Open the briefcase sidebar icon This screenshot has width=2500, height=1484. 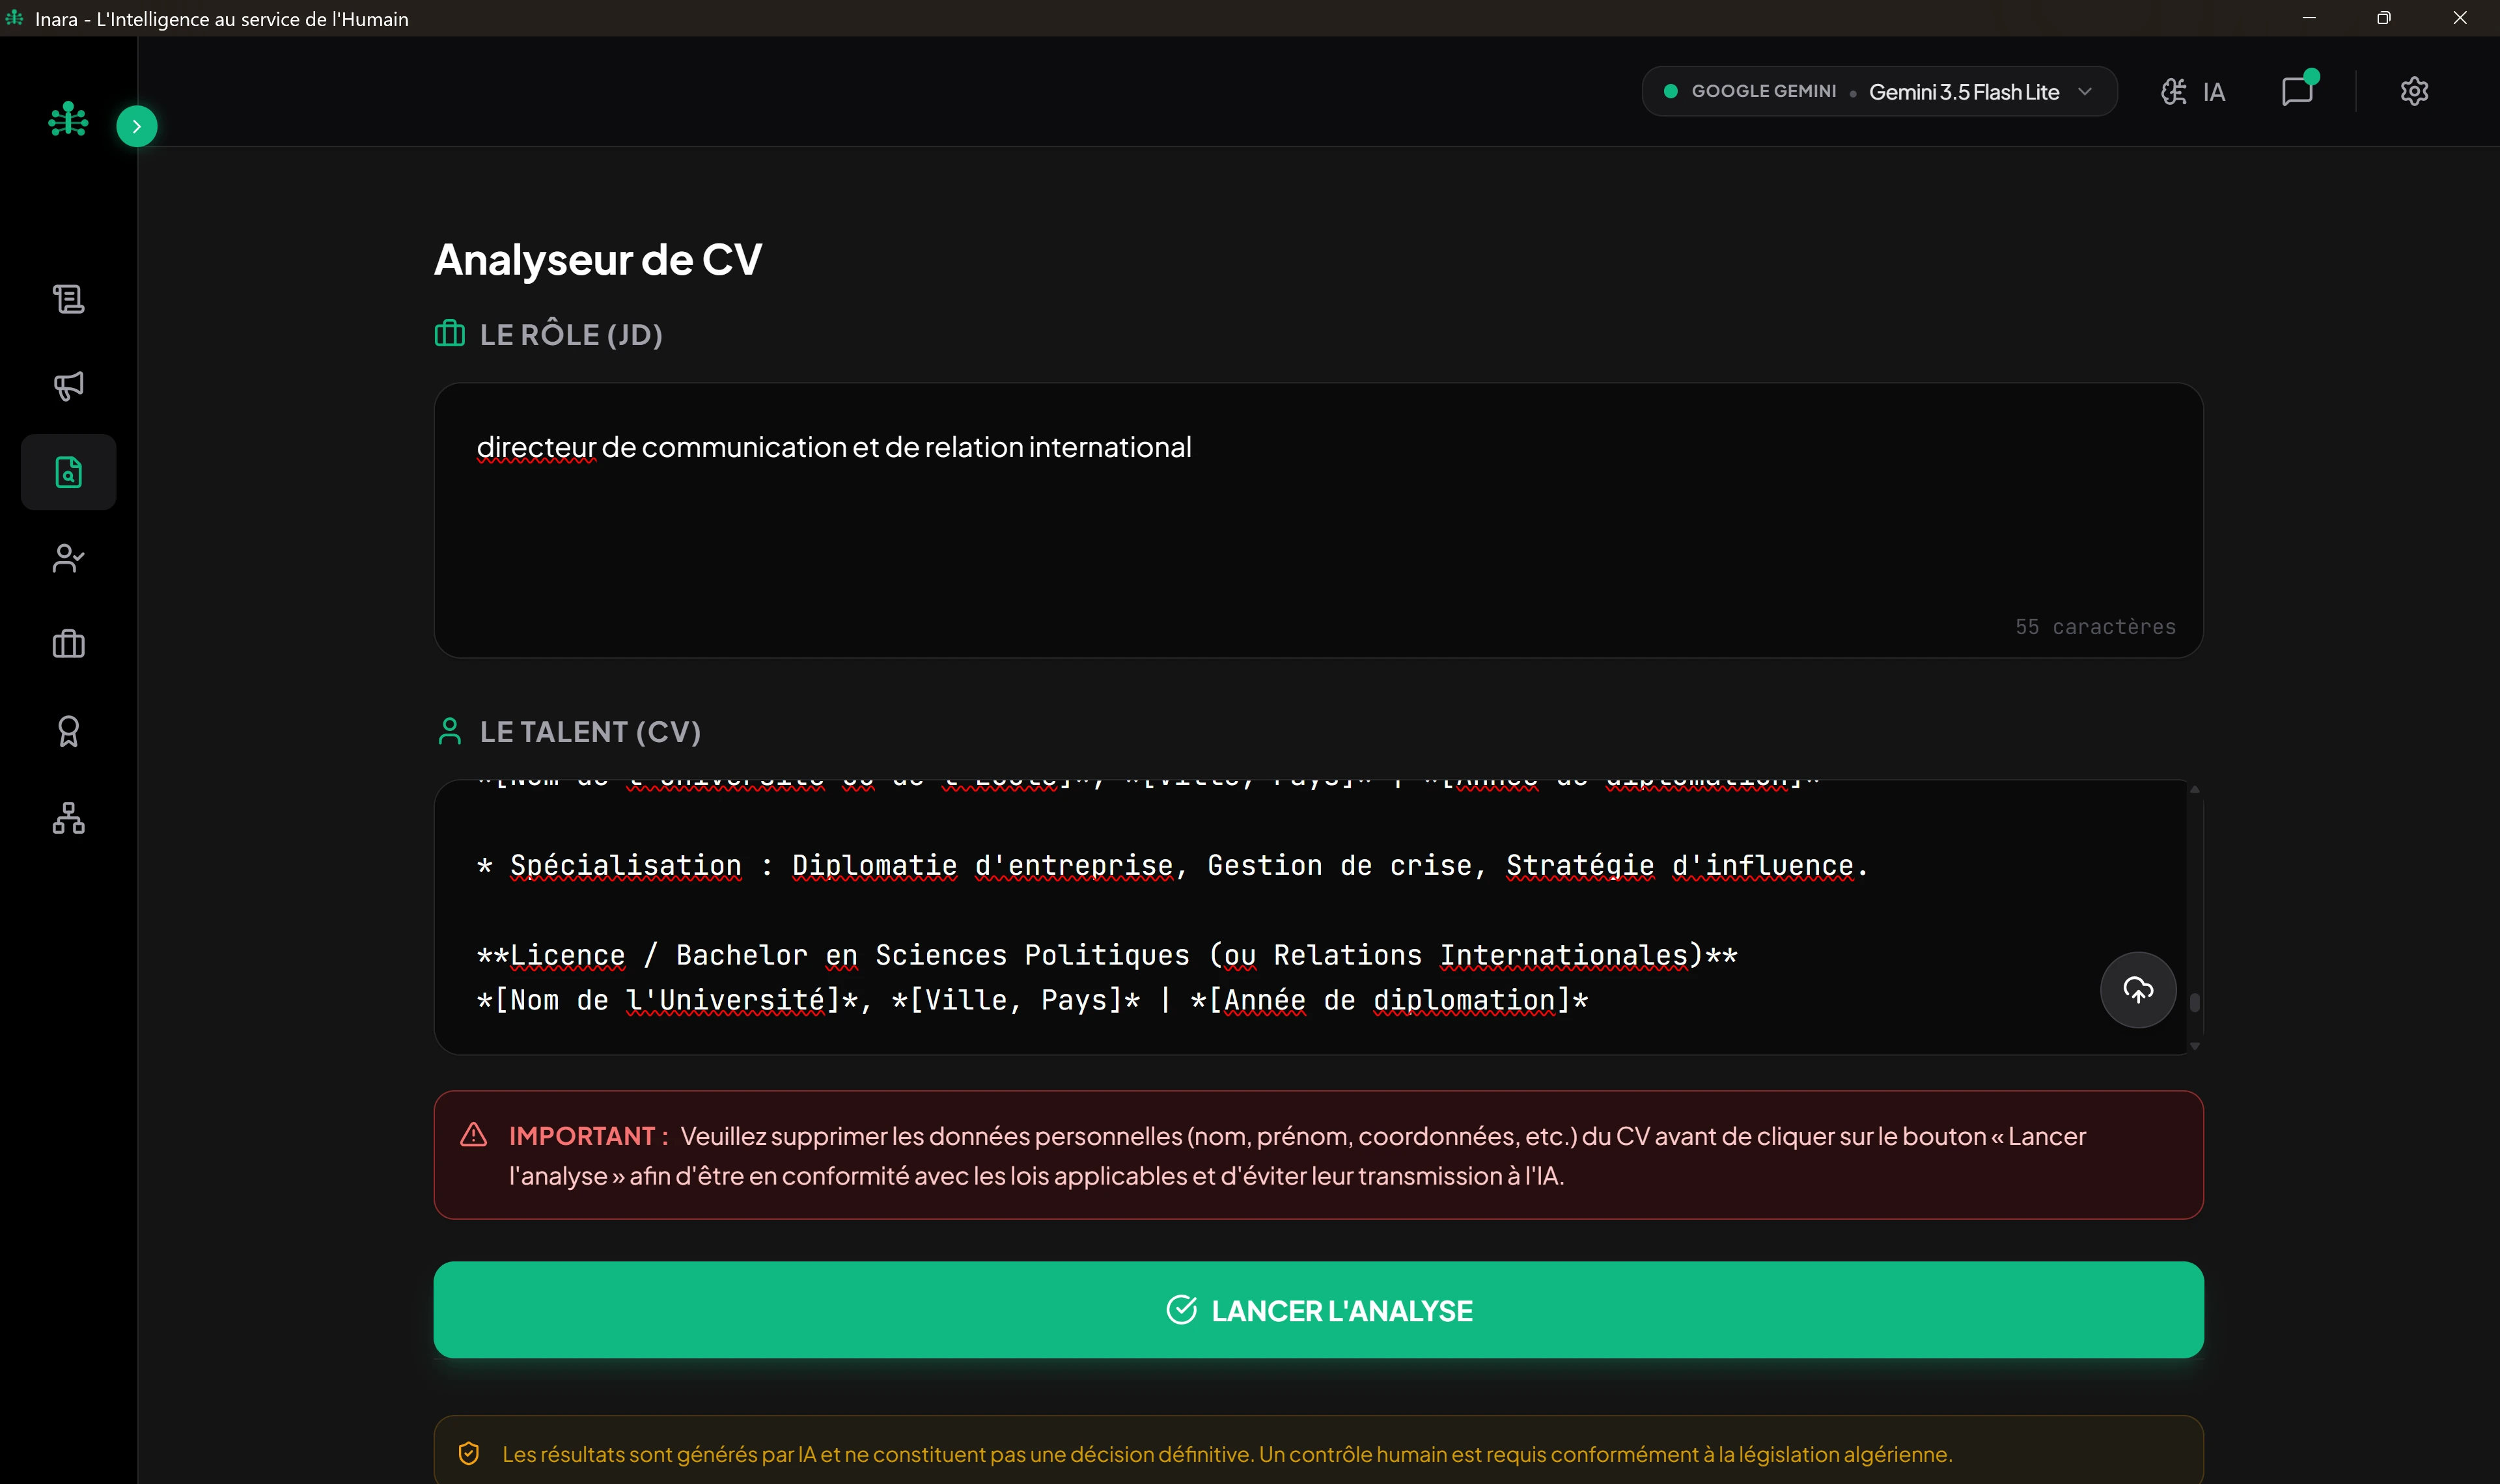(x=68, y=644)
